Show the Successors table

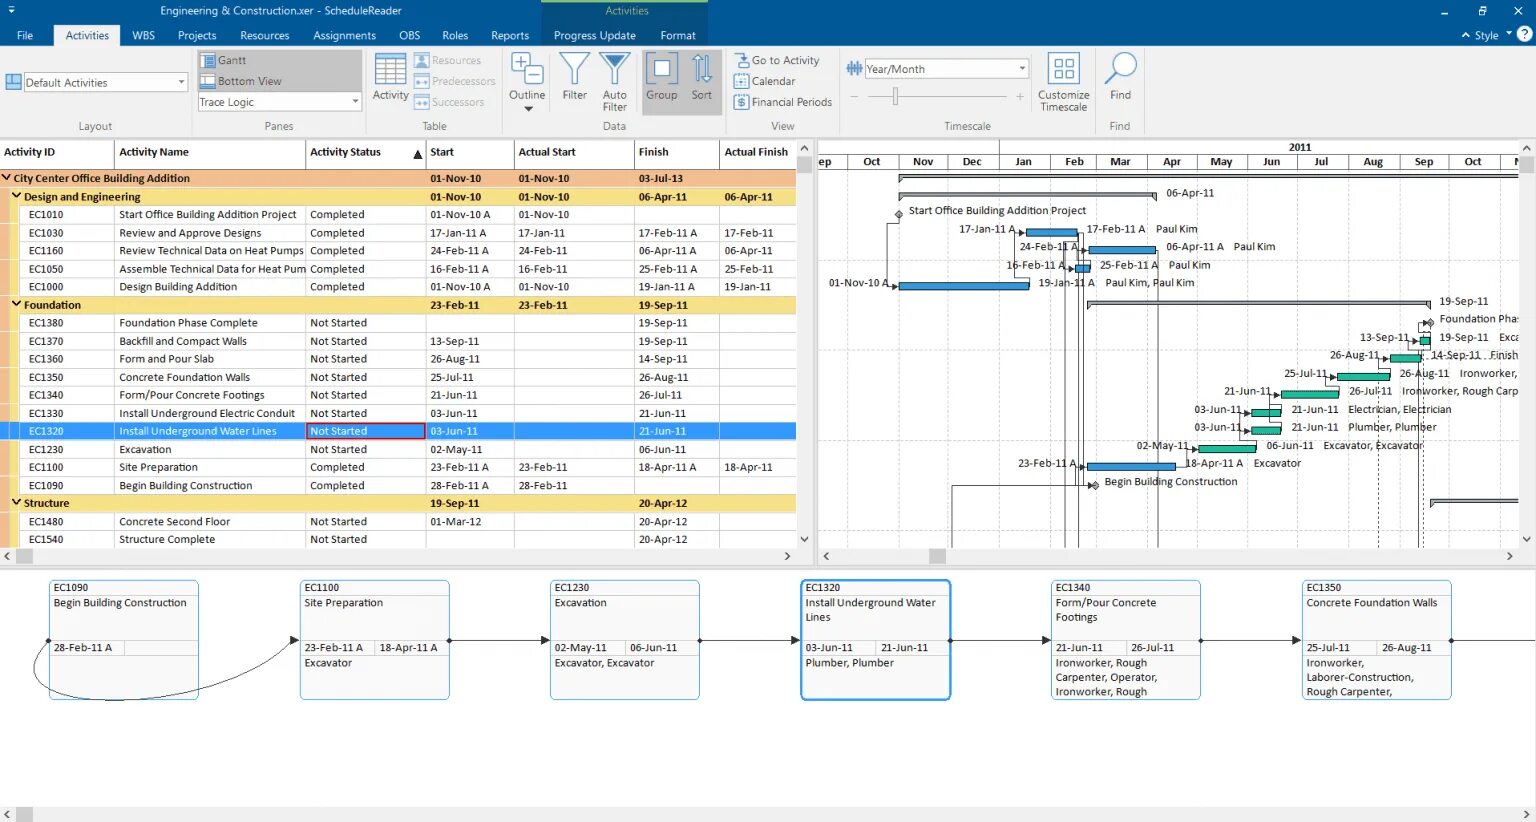[449, 102]
